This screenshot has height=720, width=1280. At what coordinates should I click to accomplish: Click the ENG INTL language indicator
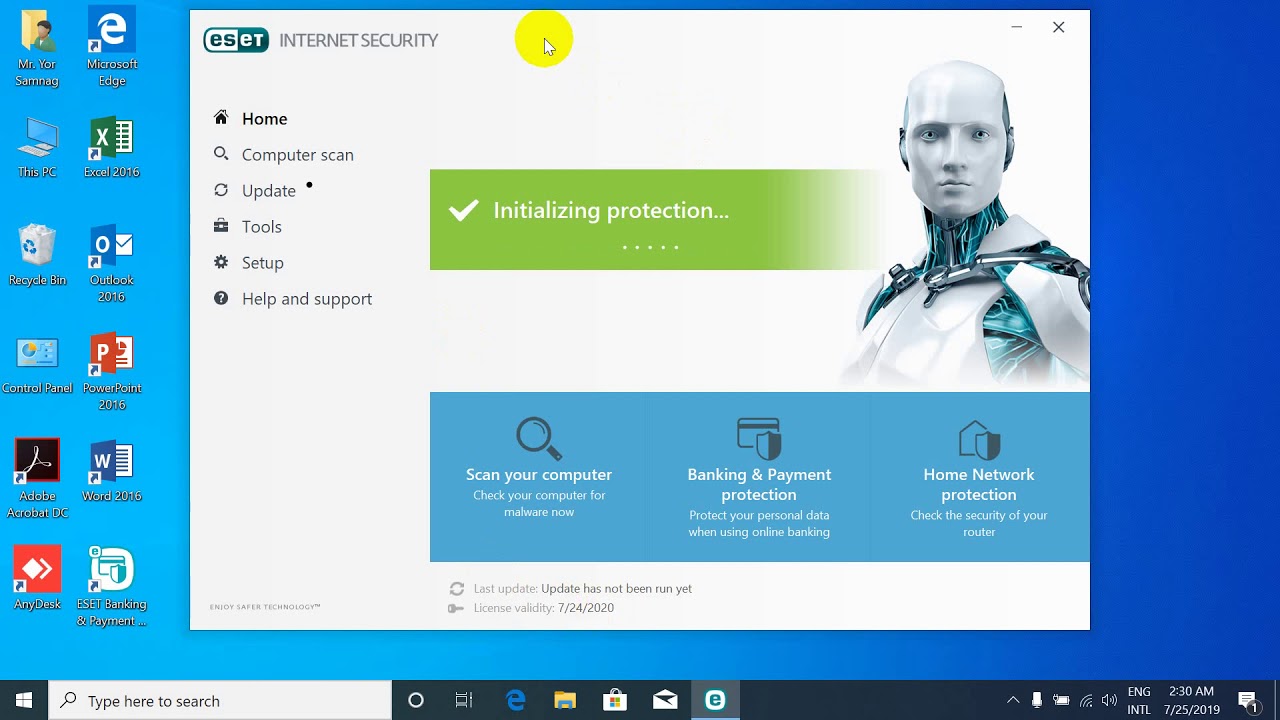(x=1139, y=700)
